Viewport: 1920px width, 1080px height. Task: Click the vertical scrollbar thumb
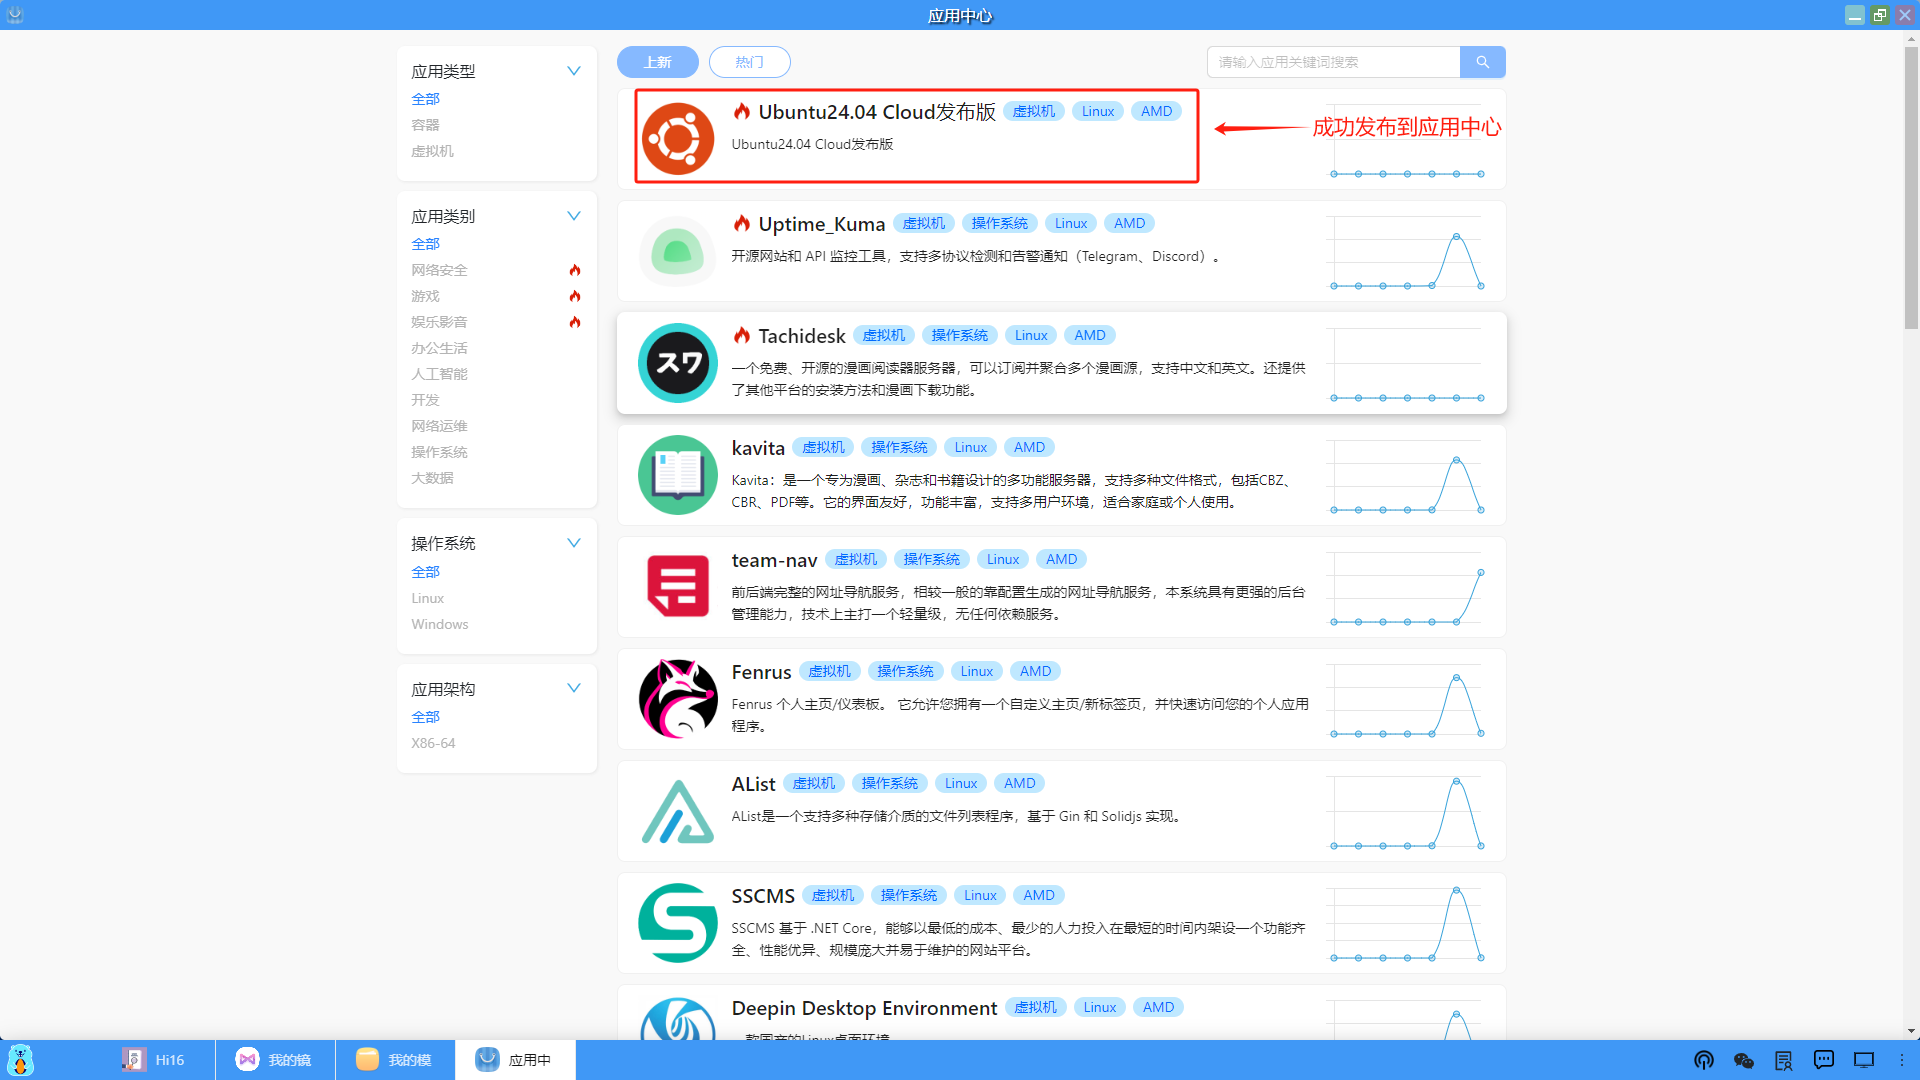coord(1911,190)
